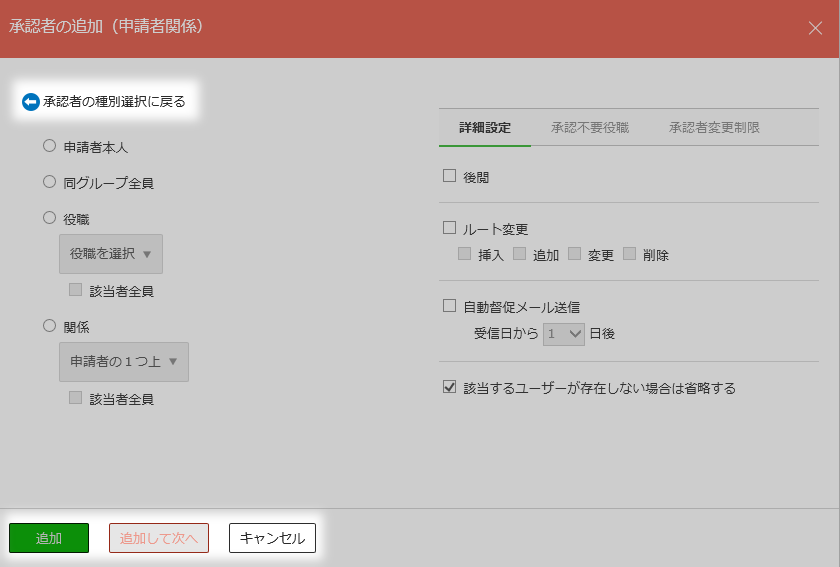Switch to the 承認不要役職 tab
Image resolution: width=840 pixels, height=567 pixels.
click(590, 128)
